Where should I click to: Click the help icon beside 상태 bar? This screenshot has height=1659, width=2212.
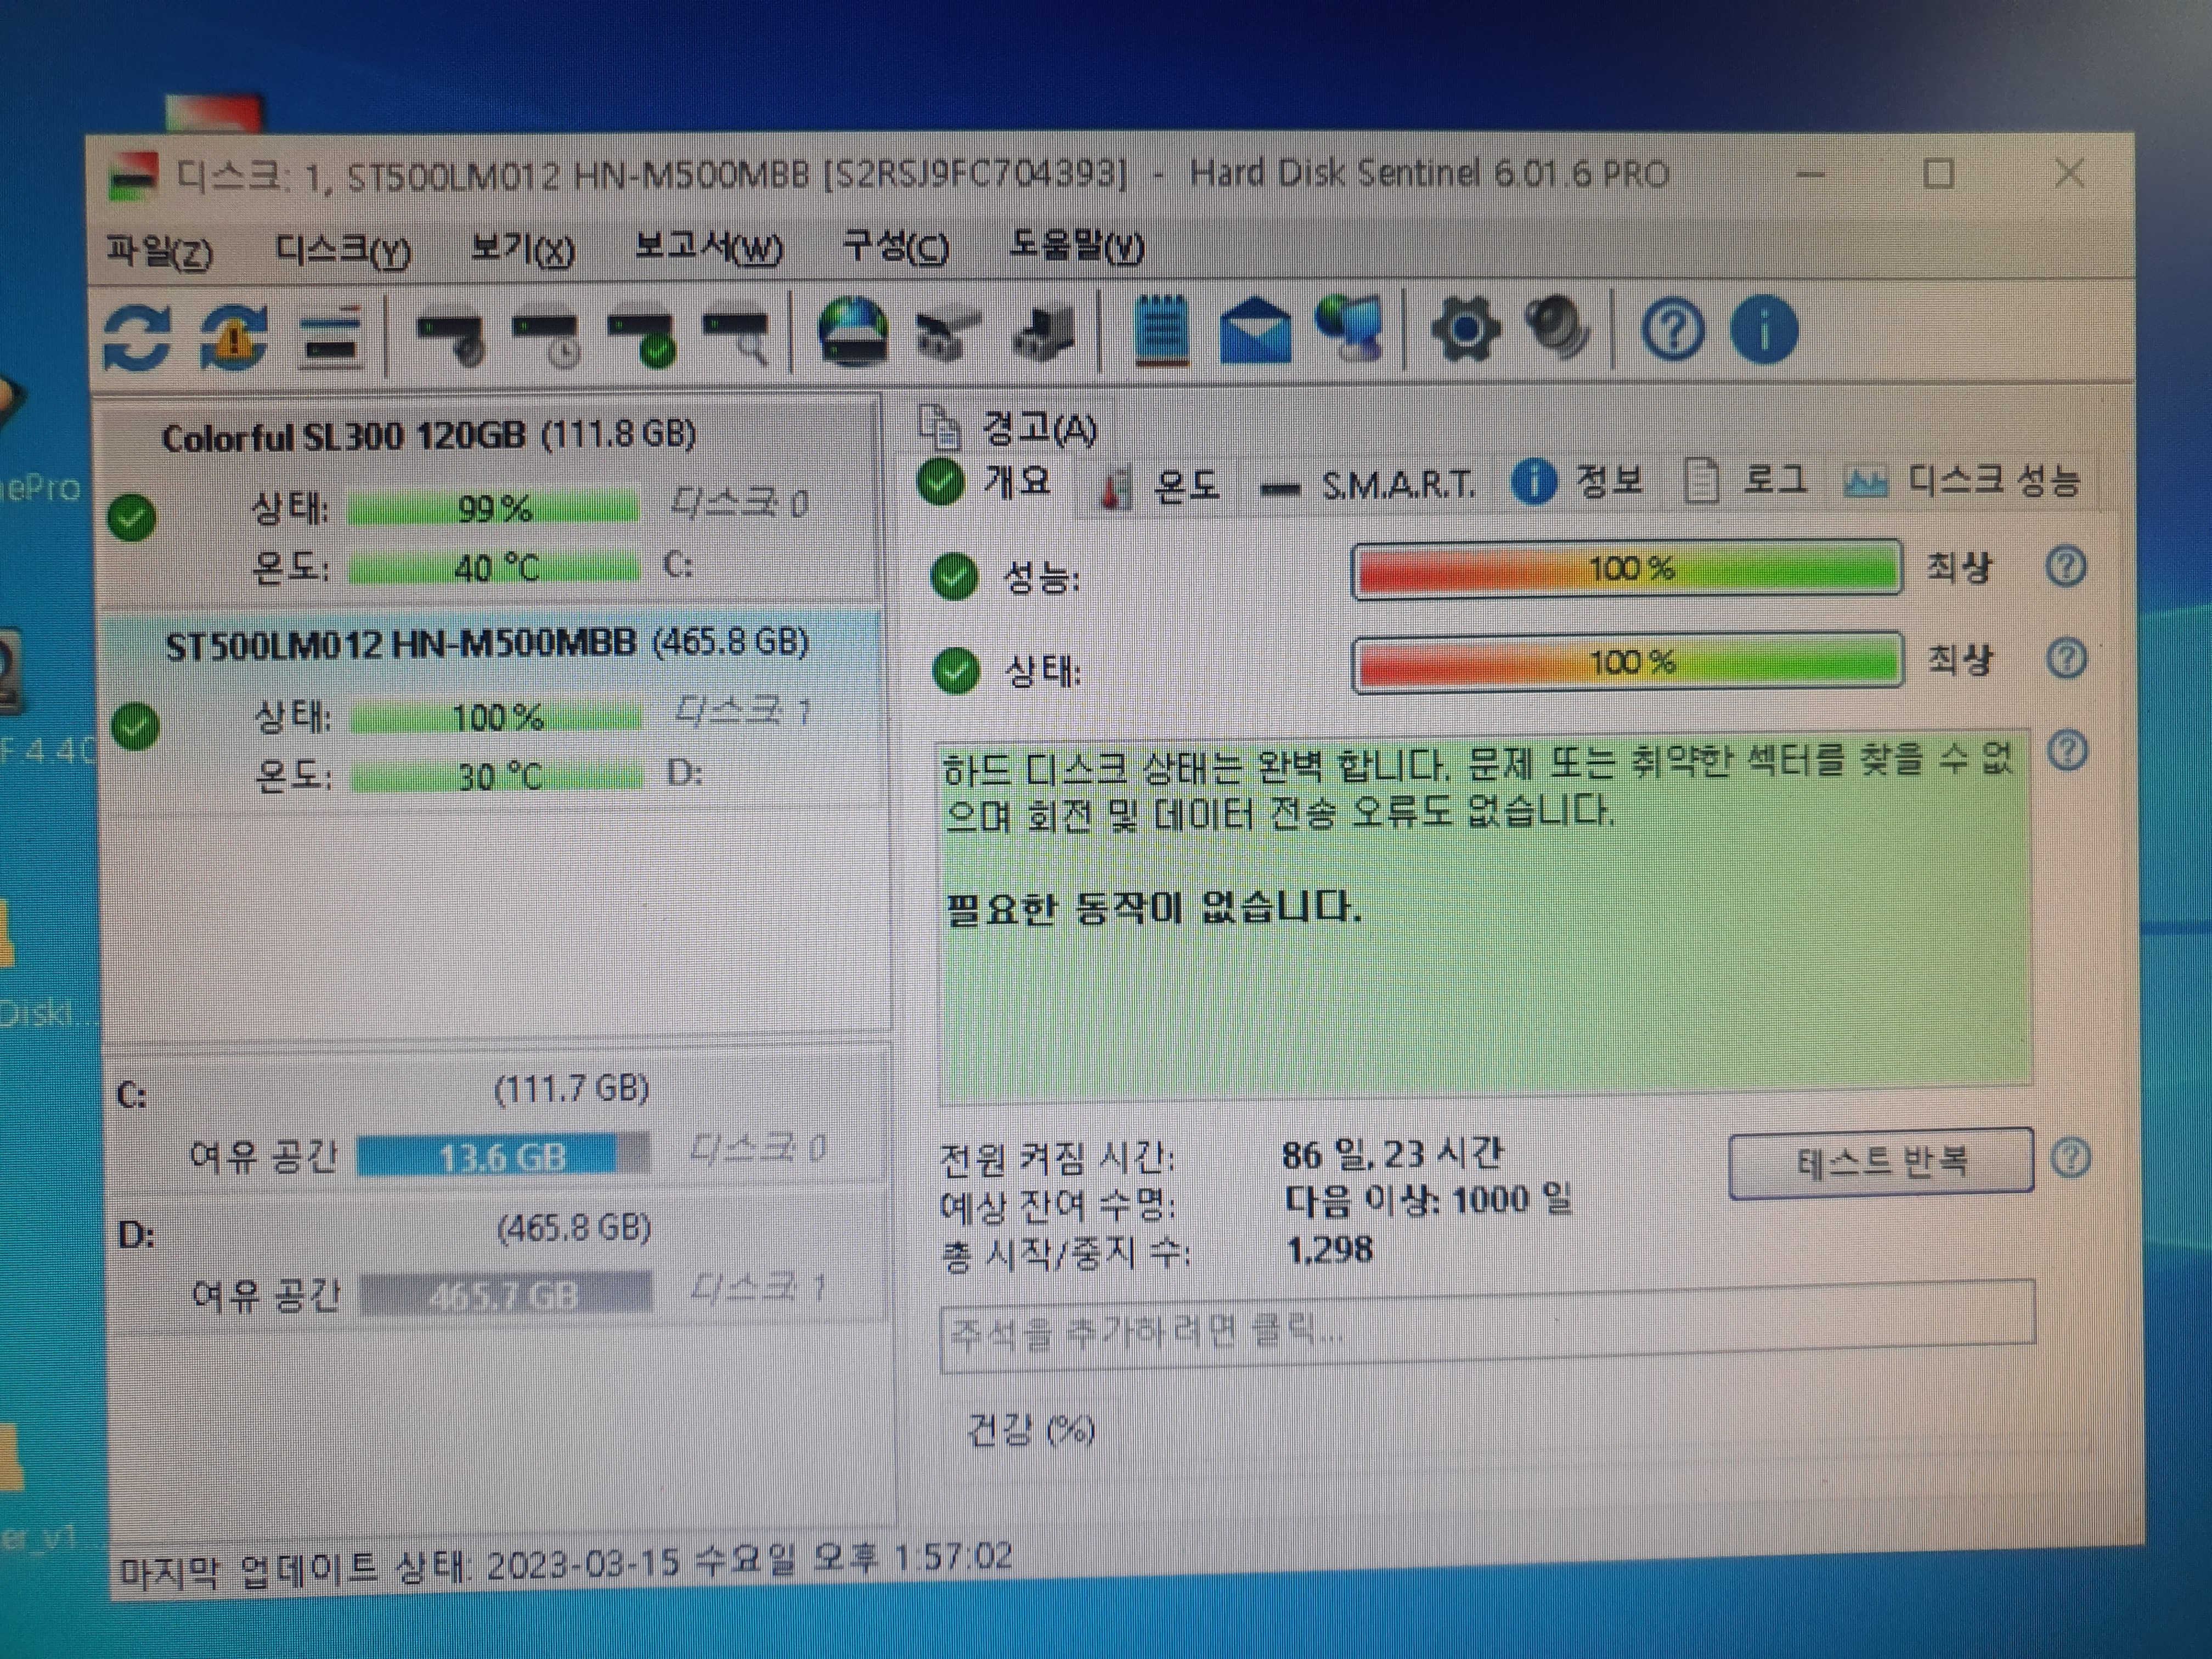point(2067,658)
